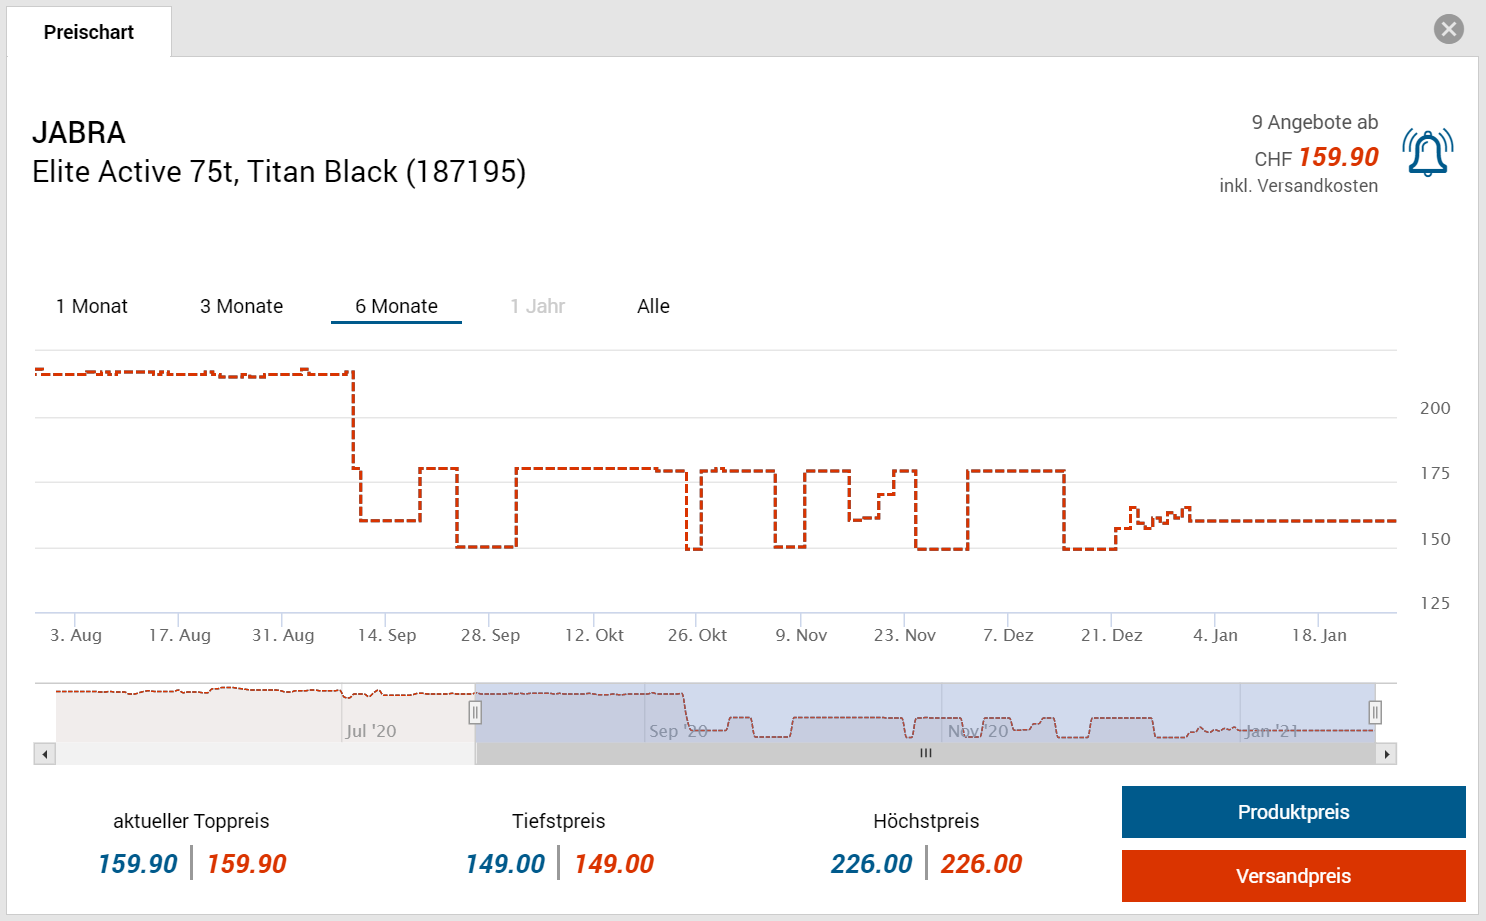The image size is (1486, 921).
Task: Click the 159.90 offer price link
Action: click(1338, 157)
